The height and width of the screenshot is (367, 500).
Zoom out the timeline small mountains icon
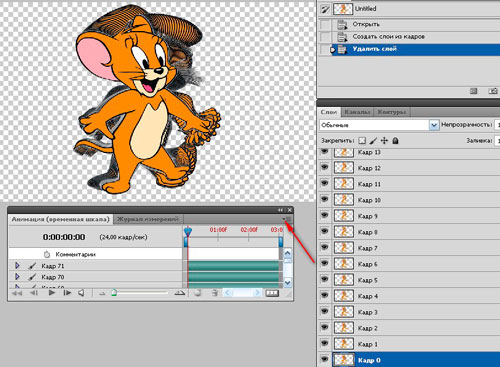(x=102, y=294)
